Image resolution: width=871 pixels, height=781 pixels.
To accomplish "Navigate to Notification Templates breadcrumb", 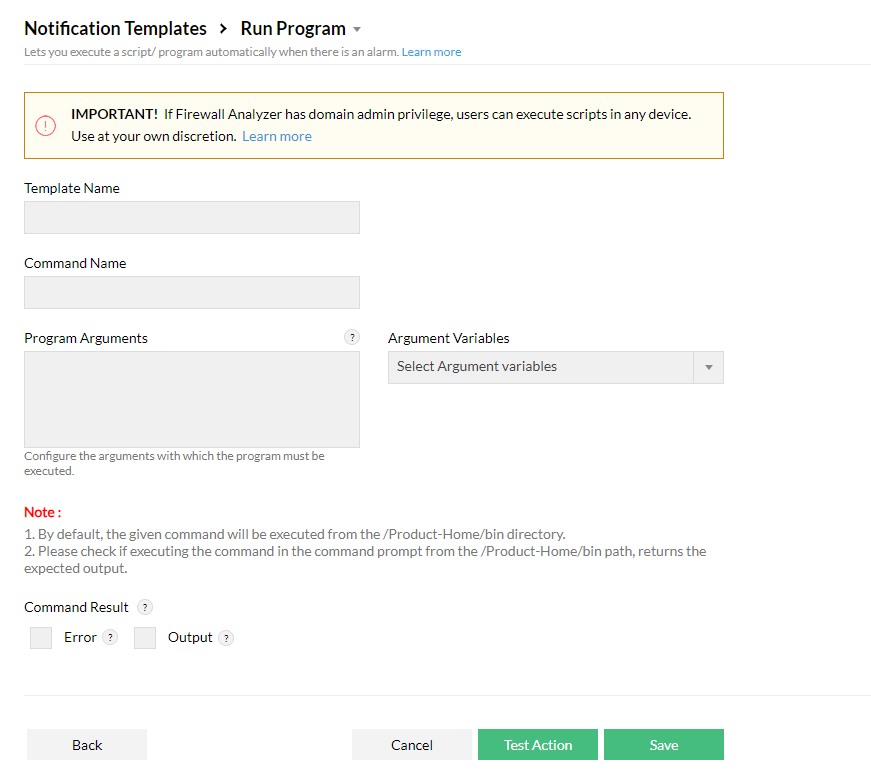I will tap(115, 28).
